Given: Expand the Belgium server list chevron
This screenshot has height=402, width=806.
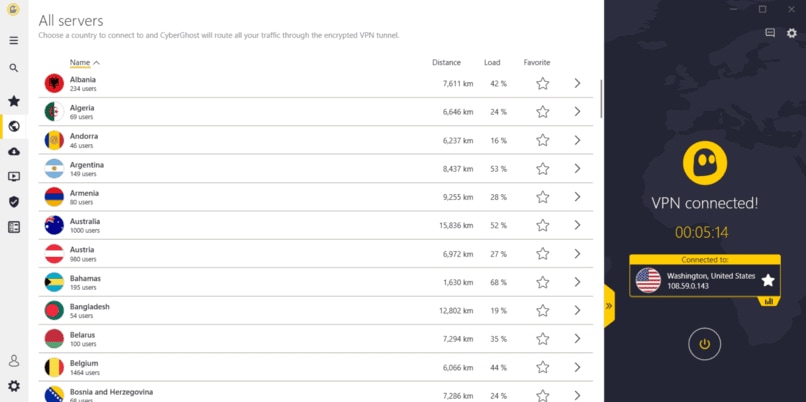Looking at the screenshot, I should pyautogui.click(x=577, y=367).
